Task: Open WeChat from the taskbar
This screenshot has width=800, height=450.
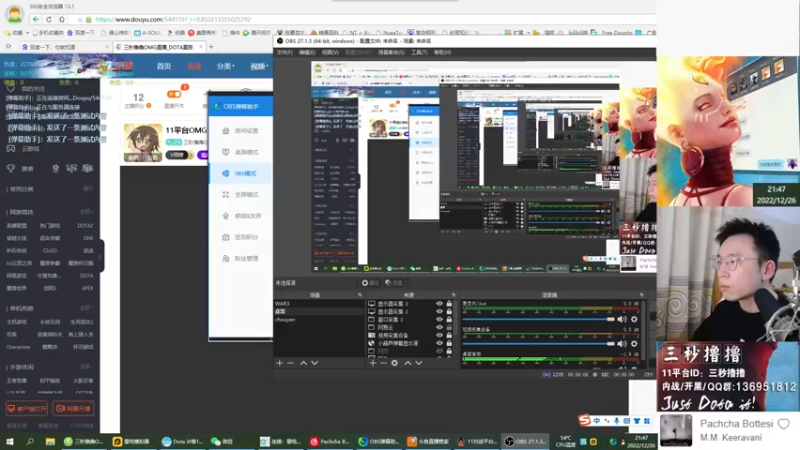Action: pos(221,441)
